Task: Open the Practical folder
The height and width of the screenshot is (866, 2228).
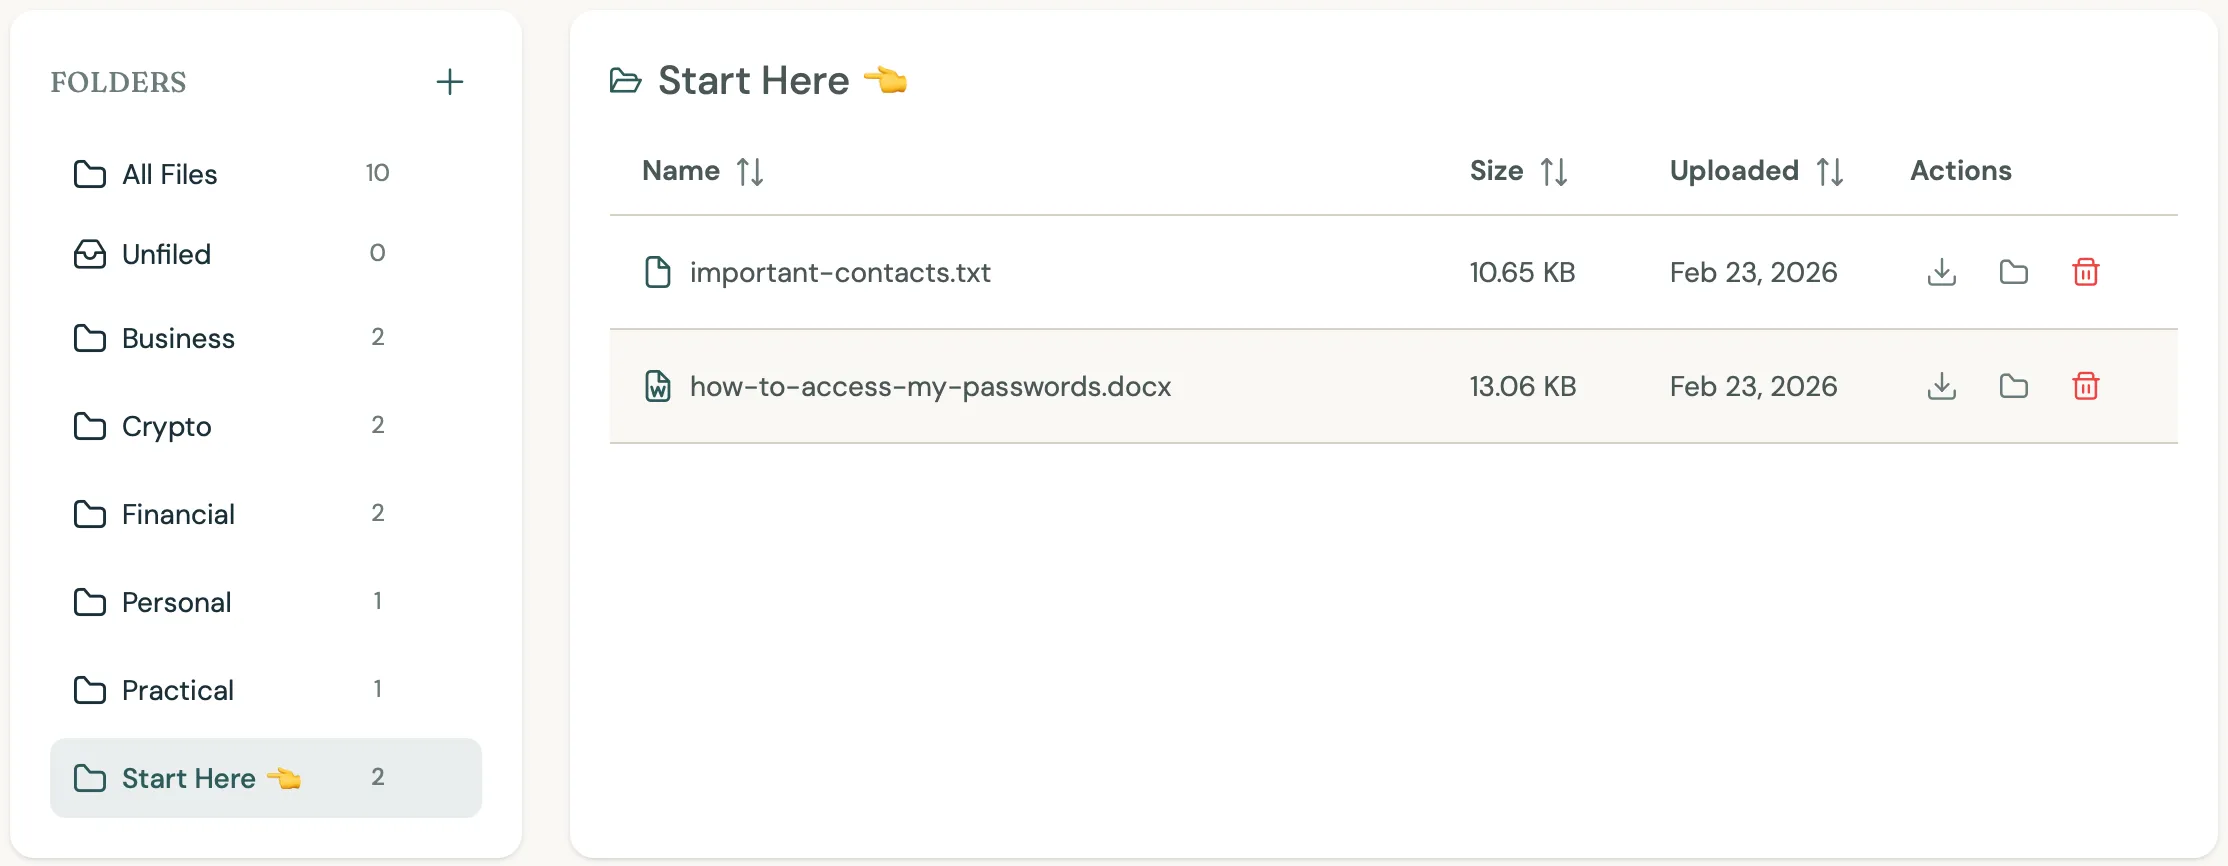Action: pos(177,690)
